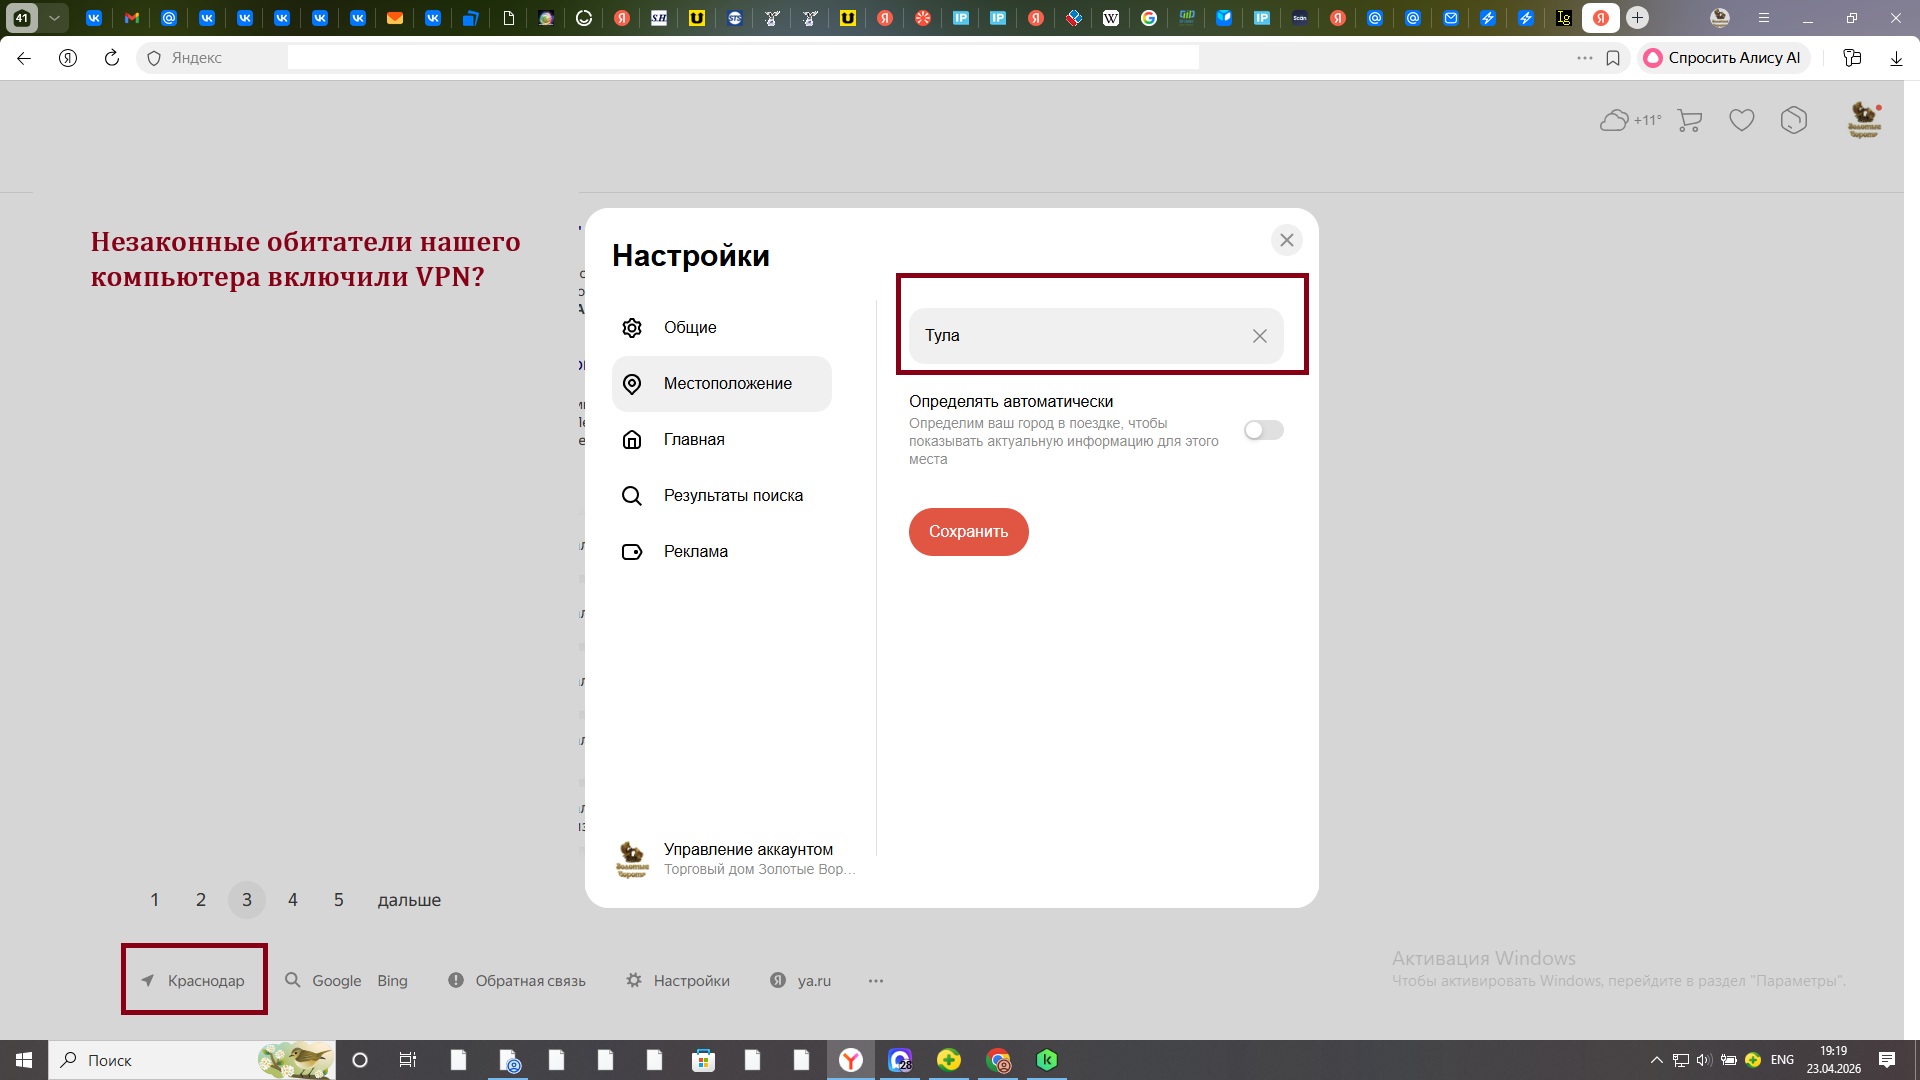Reload the page in browser toolbar

[112, 58]
